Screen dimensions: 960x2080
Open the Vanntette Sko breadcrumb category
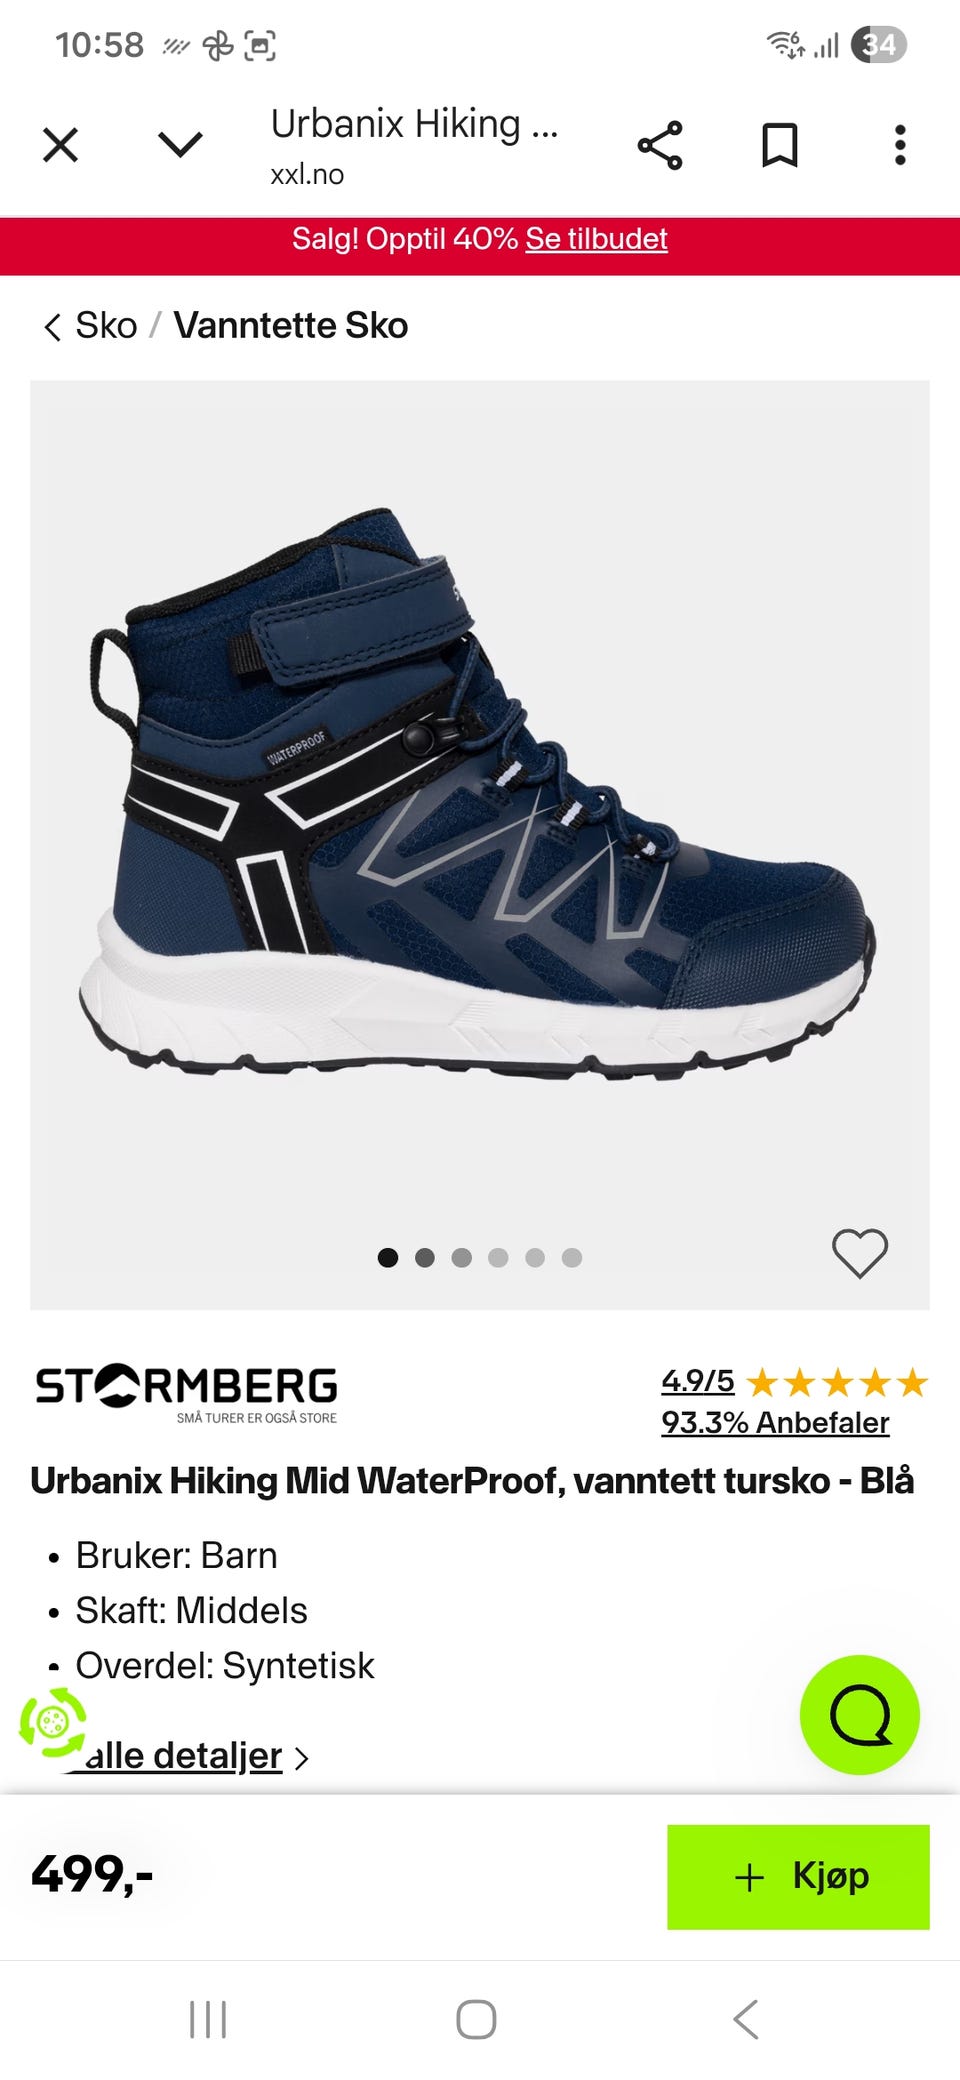(291, 326)
